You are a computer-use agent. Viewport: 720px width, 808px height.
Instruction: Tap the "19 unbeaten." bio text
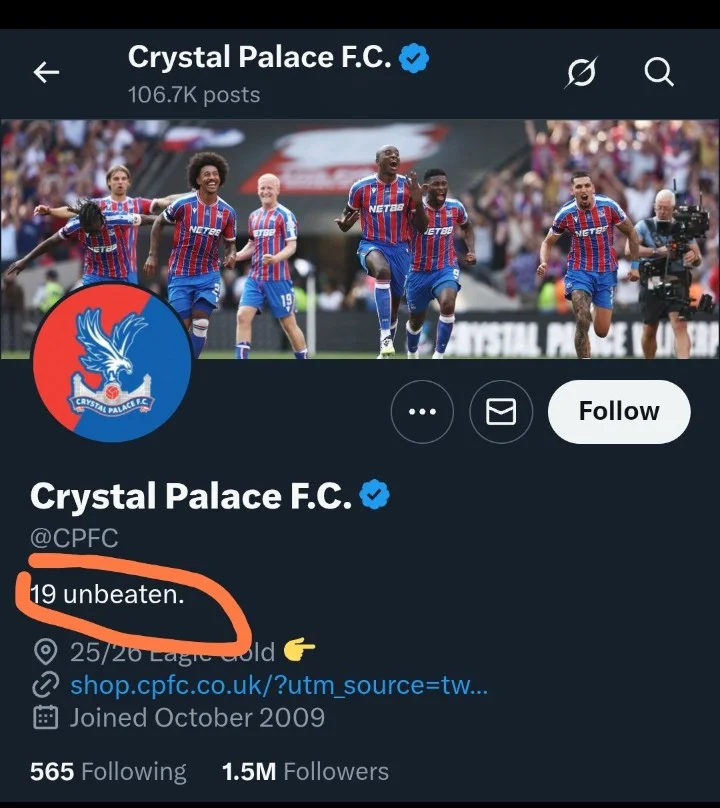(x=108, y=596)
